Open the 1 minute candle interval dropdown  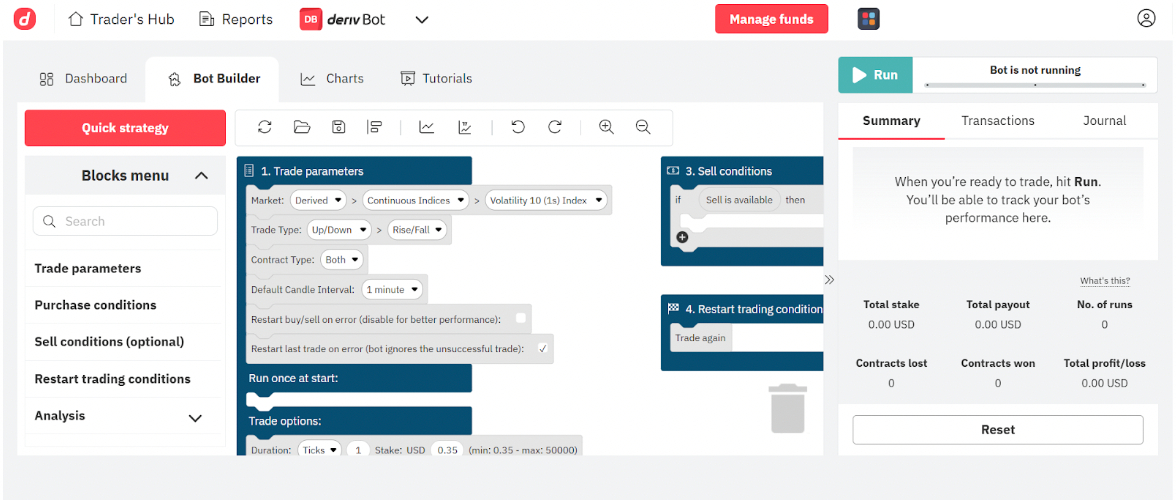point(392,289)
